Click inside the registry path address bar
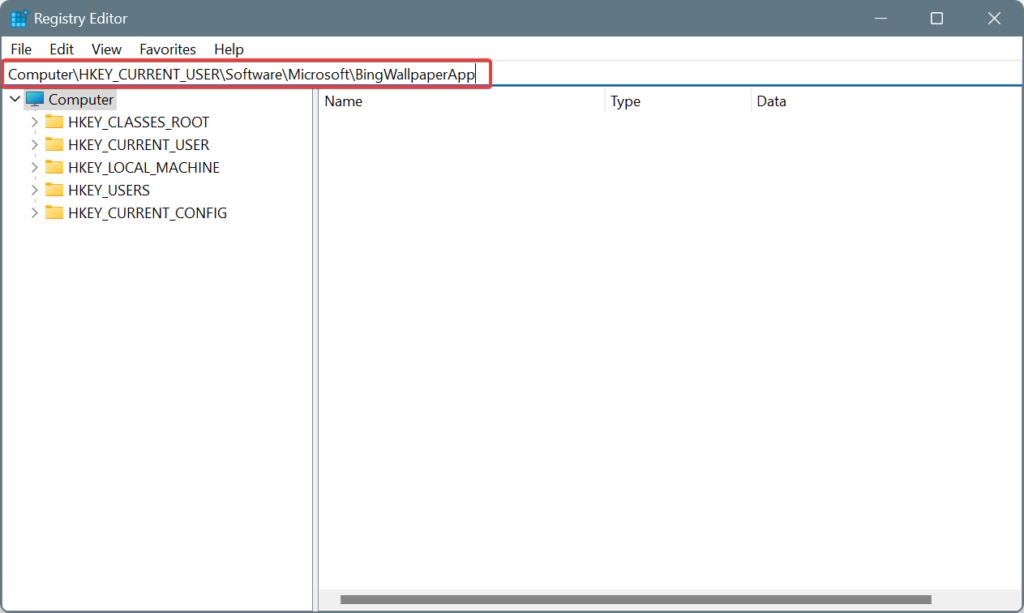This screenshot has height=613, width=1024. pyautogui.click(x=247, y=74)
